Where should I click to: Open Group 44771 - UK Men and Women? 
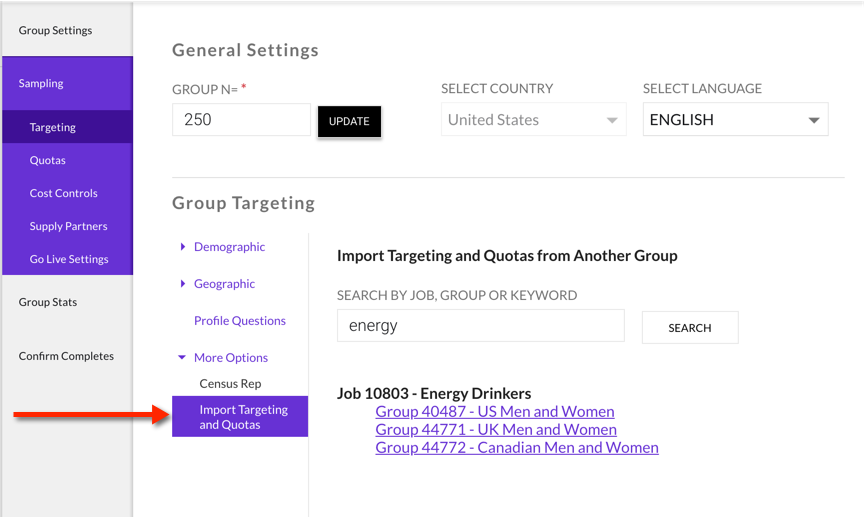(x=496, y=429)
